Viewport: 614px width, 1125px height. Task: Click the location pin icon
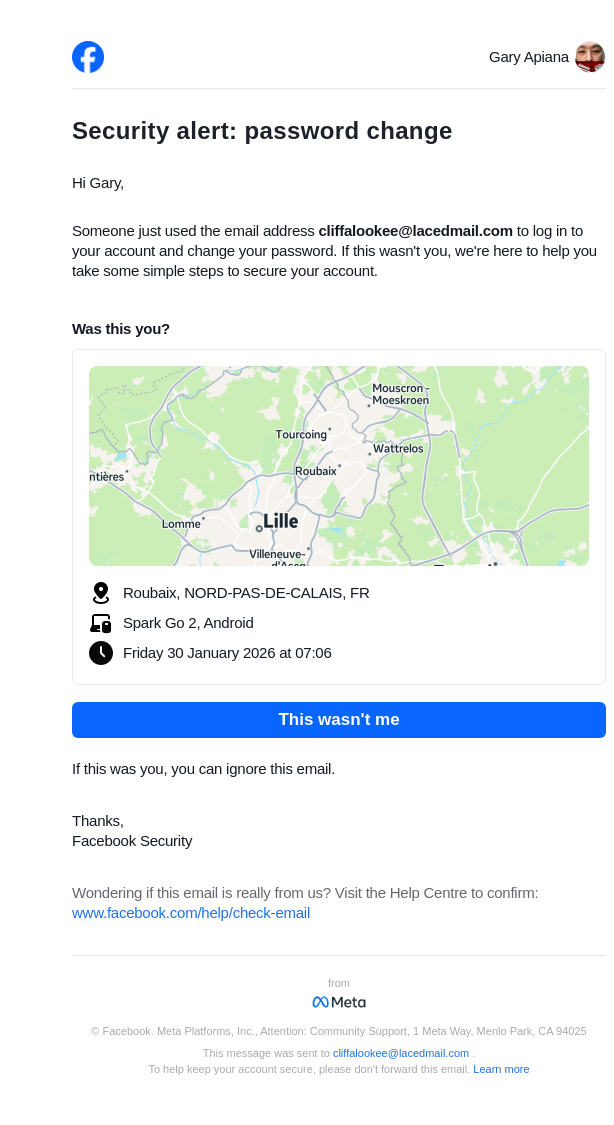(100, 593)
